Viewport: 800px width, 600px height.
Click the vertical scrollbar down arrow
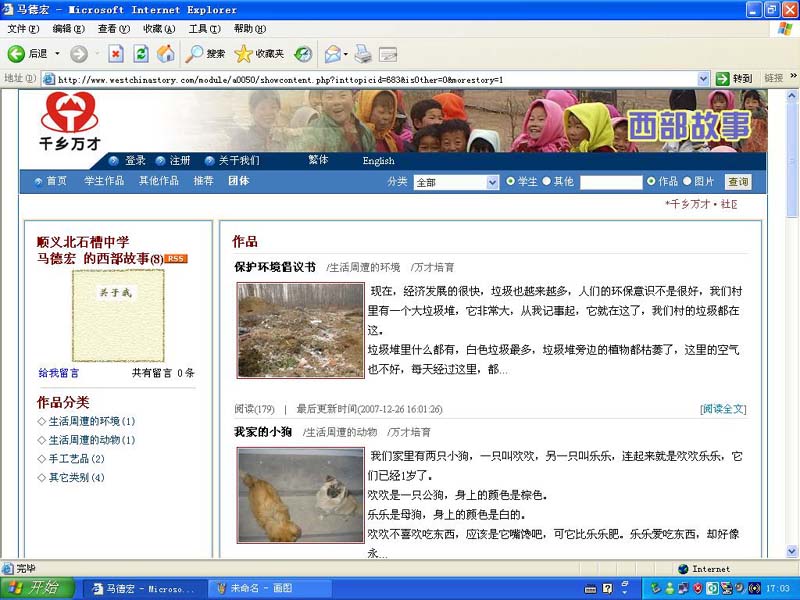pyautogui.click(x=792, y=551)
